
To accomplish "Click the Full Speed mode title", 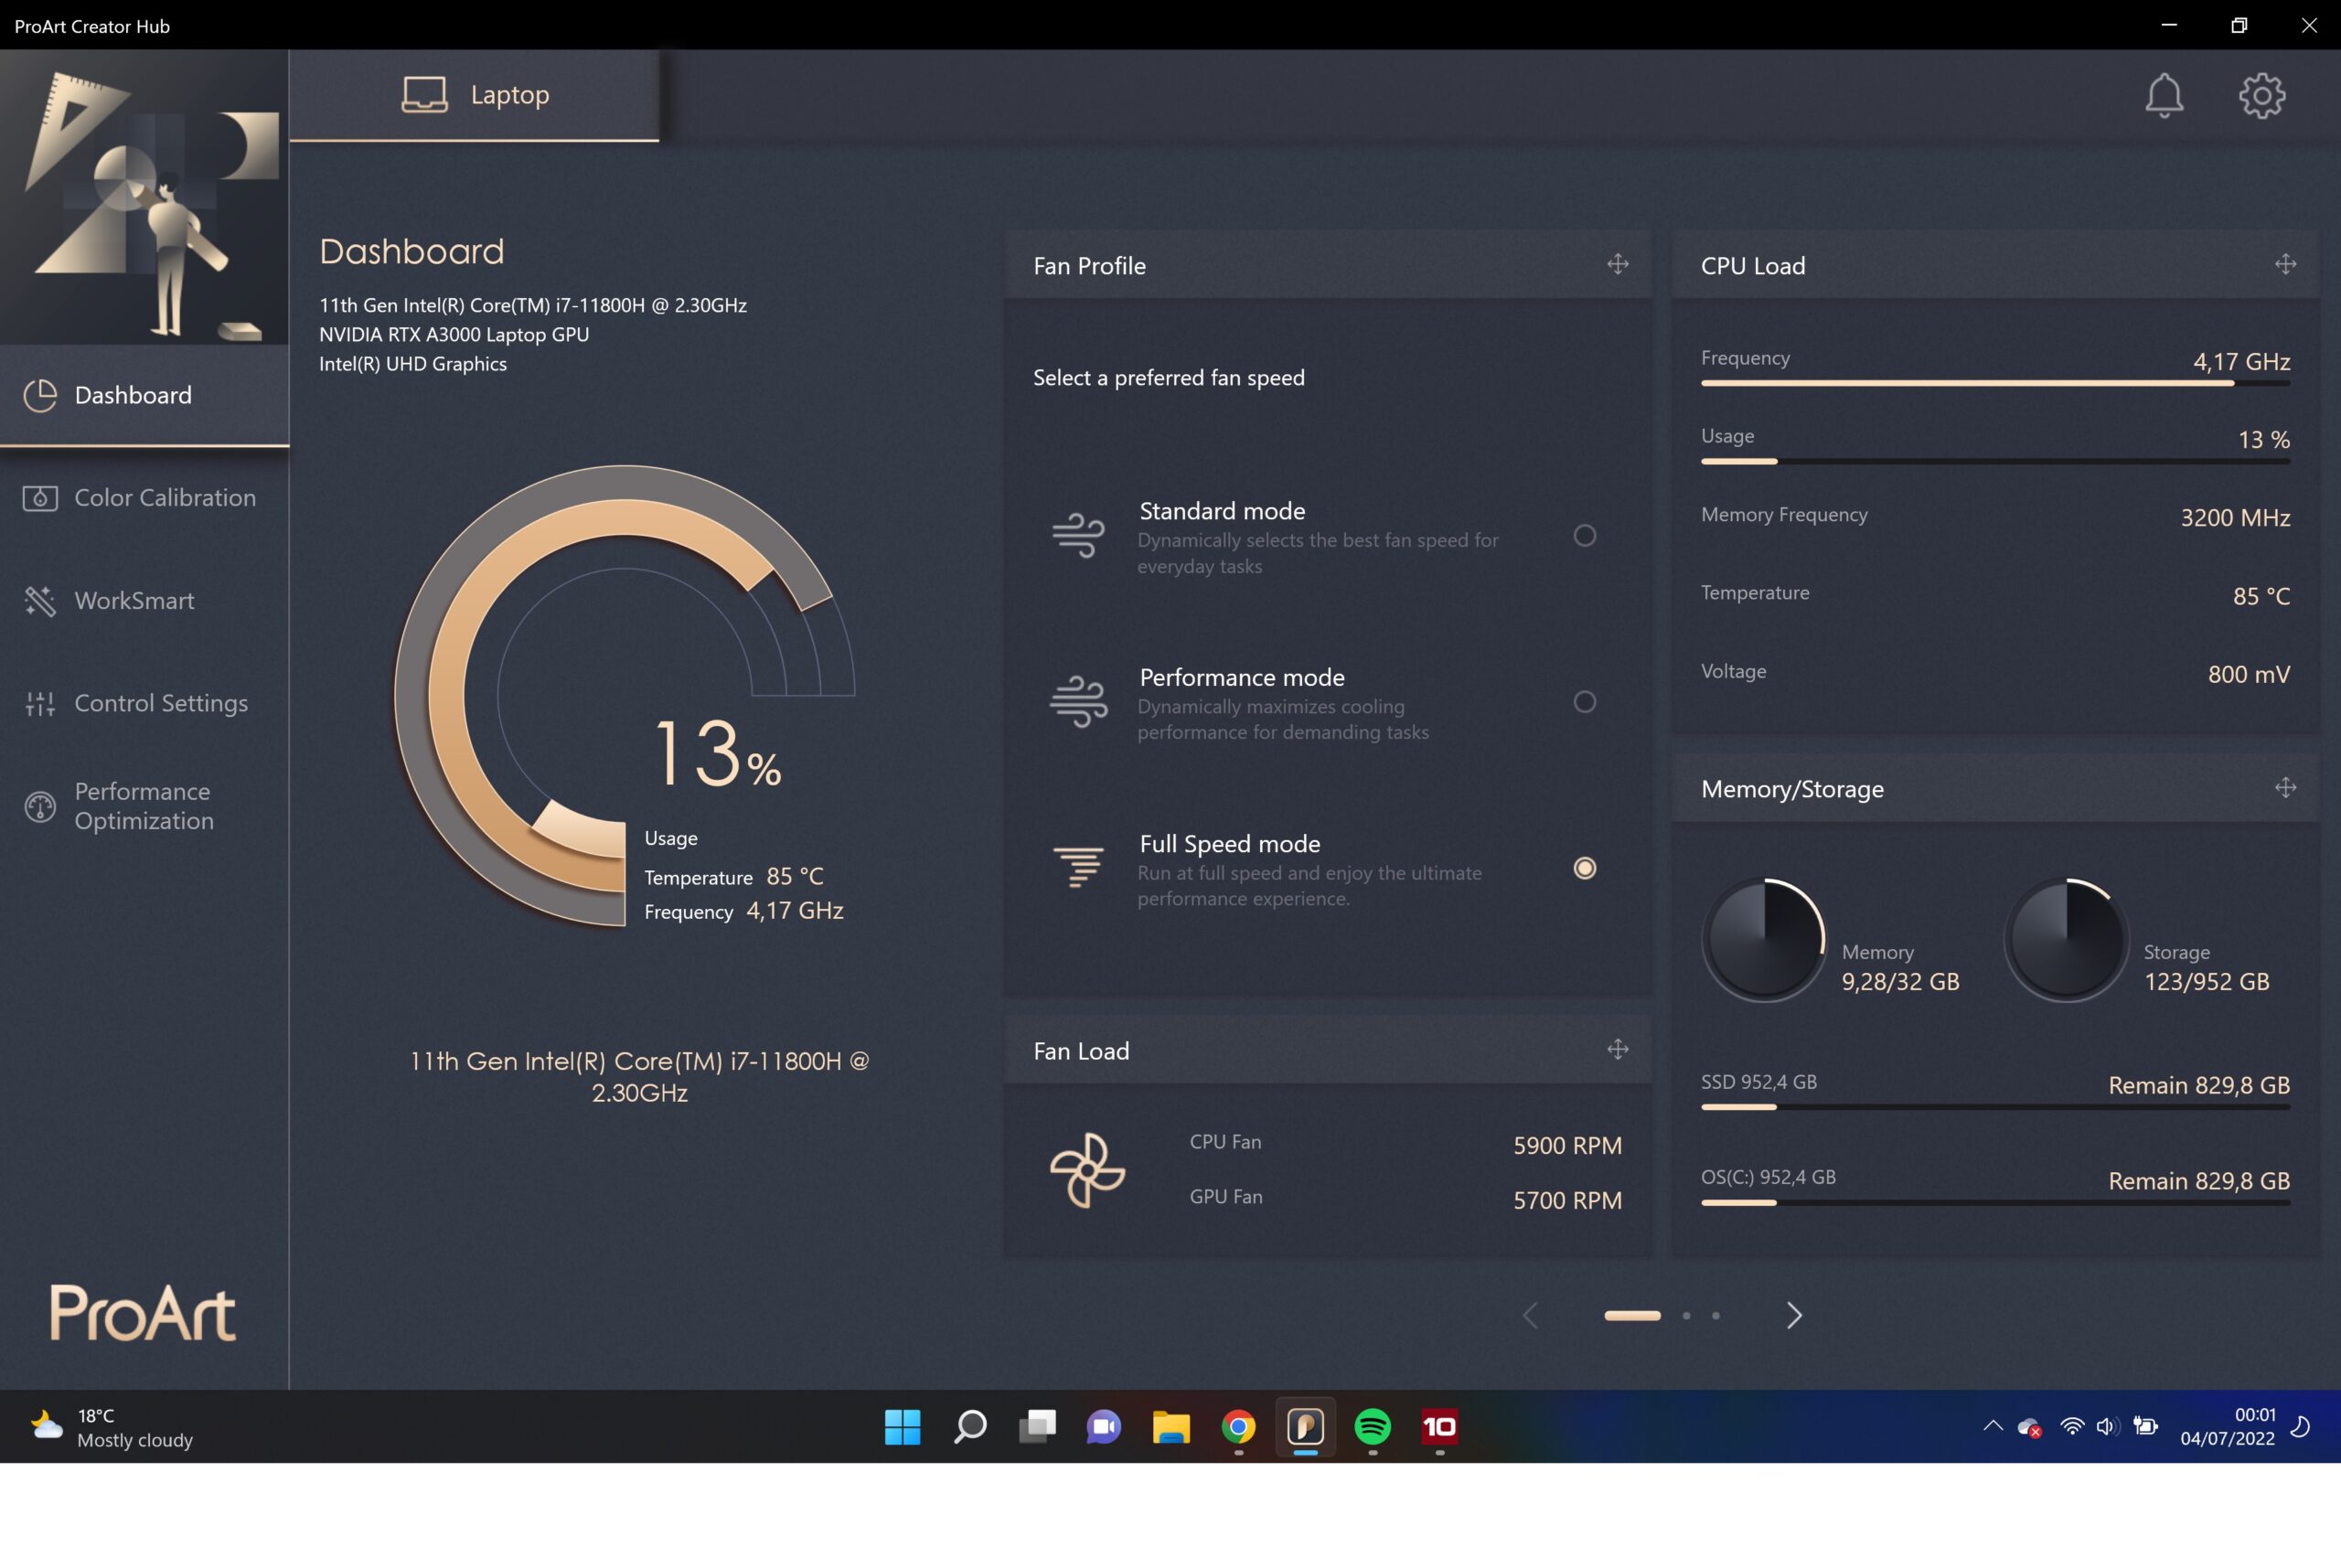I will (1230, 844).
